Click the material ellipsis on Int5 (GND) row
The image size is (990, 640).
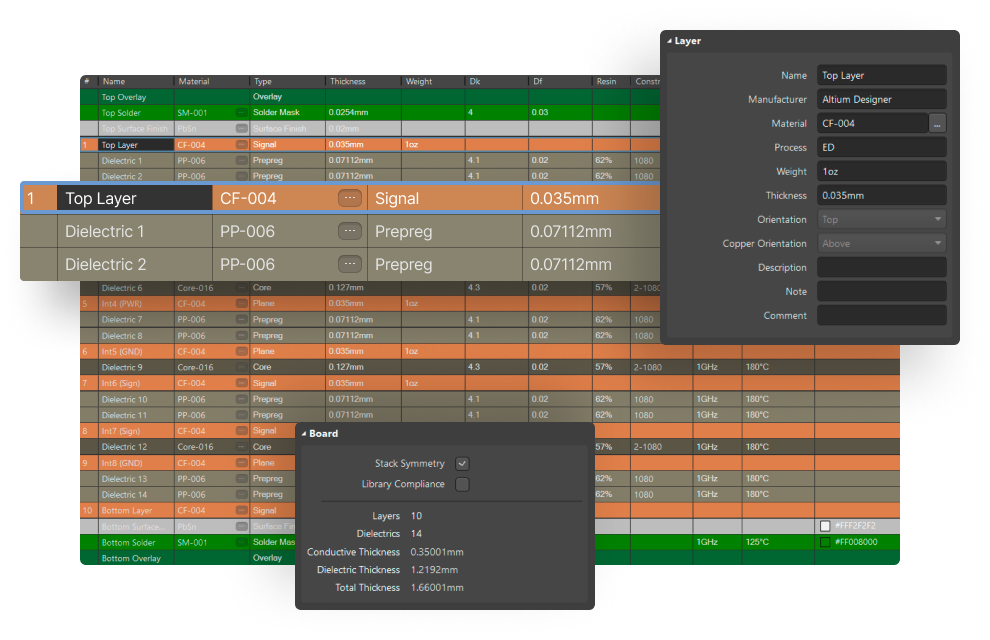coord(241,352)
